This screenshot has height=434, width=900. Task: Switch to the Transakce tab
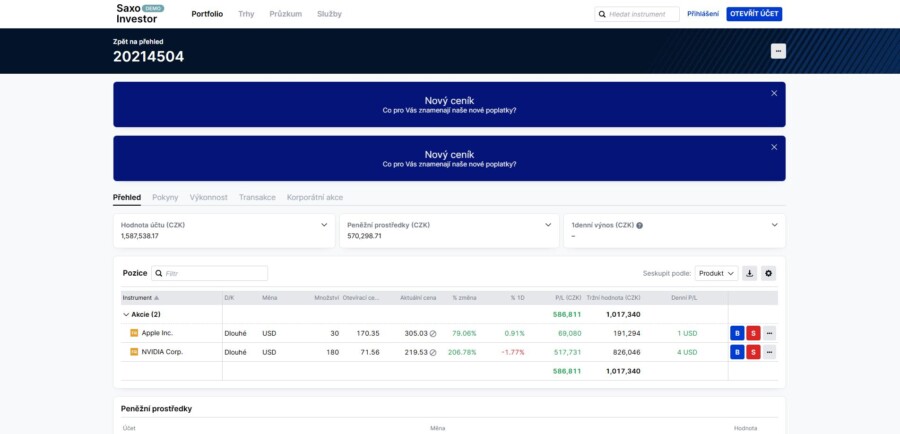click(257, 197)
